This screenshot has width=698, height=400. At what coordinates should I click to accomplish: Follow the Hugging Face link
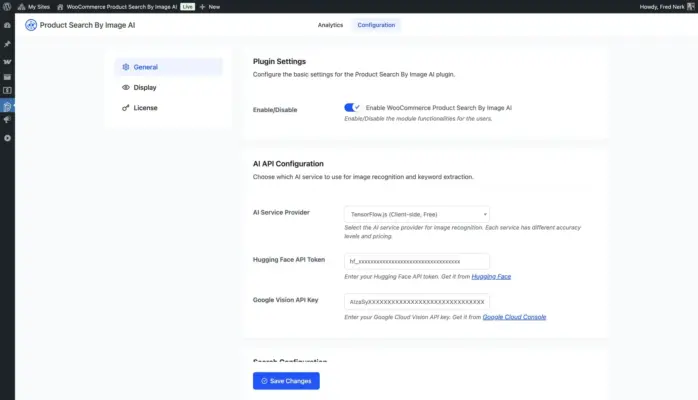491,276
